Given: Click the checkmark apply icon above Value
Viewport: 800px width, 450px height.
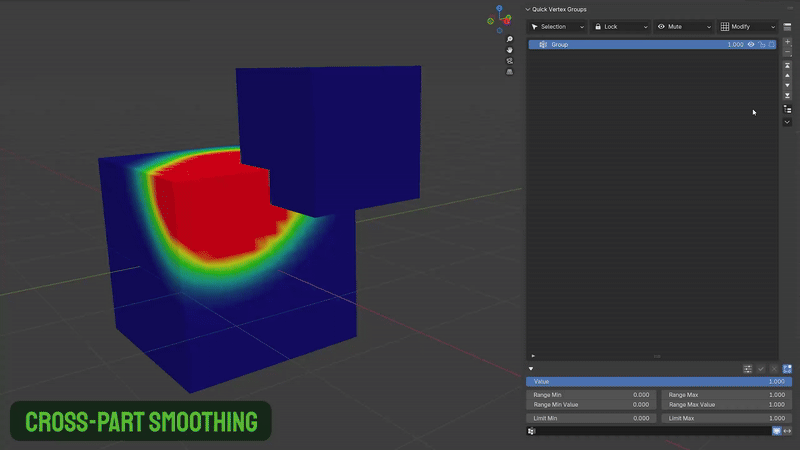Looking at the screenshot, I should point(761,368).
